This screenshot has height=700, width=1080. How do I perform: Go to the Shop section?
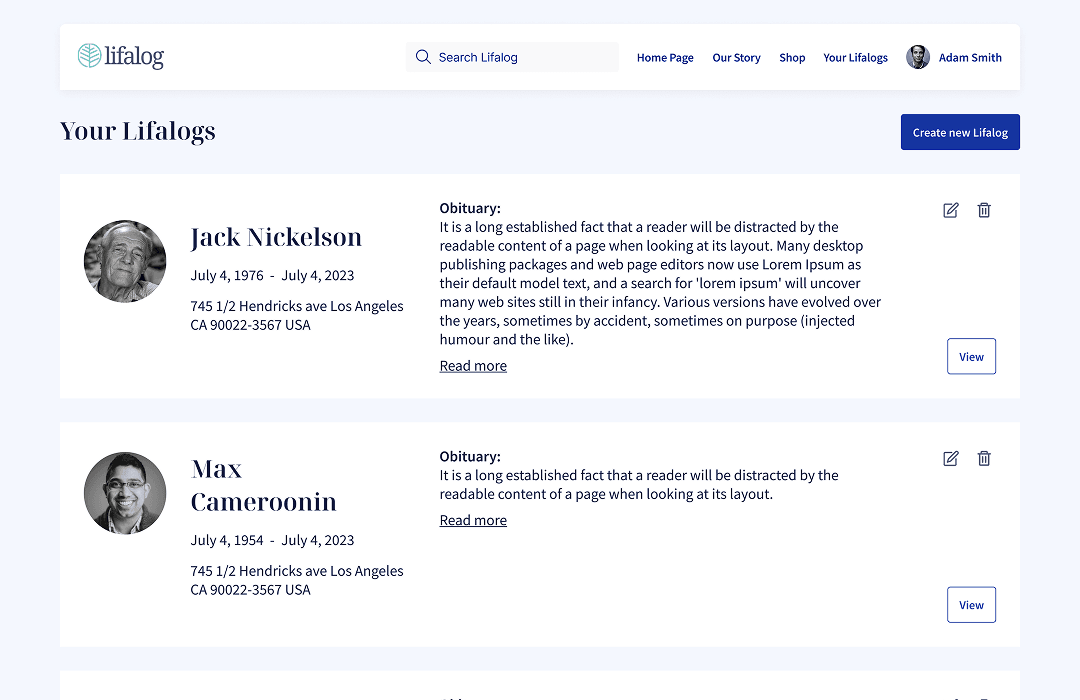pyautogui.click(x=792, y=57)
